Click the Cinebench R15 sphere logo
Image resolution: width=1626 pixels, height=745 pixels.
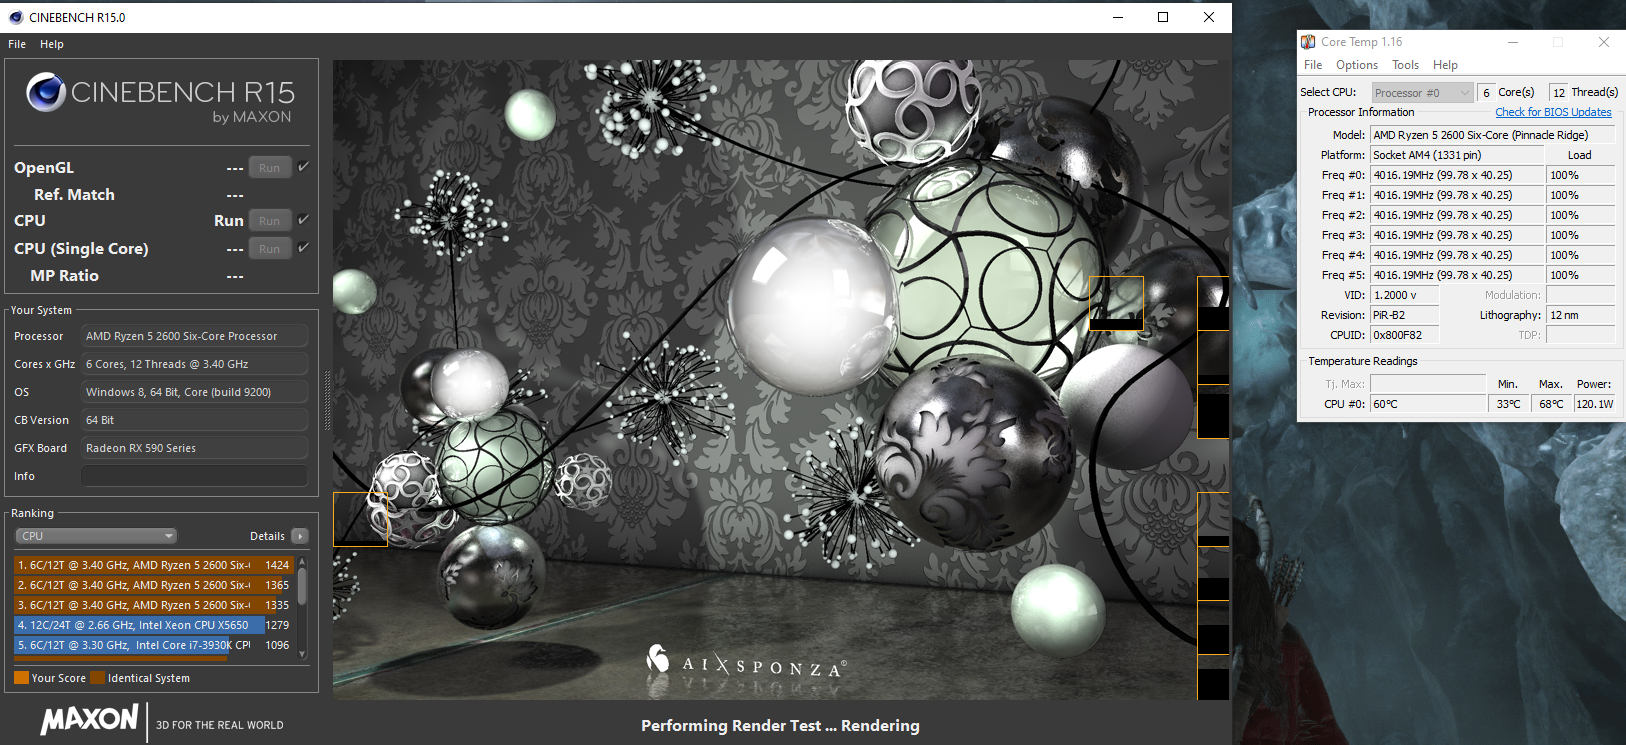coord(46,92)
